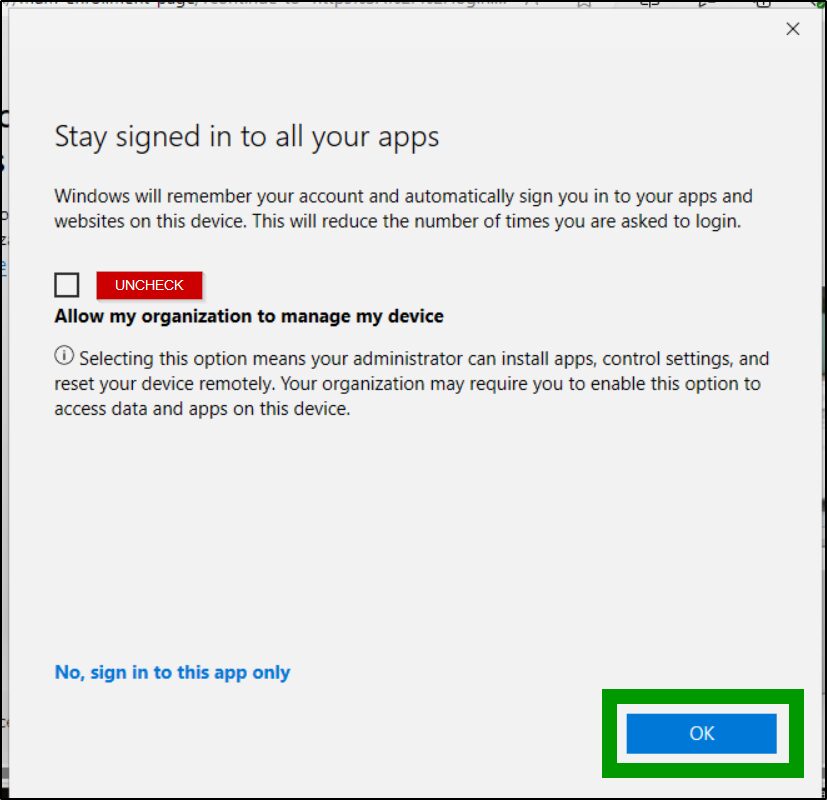
Task: Click the red UNCHECK highlight label
Action: click(x=148, y=284)
